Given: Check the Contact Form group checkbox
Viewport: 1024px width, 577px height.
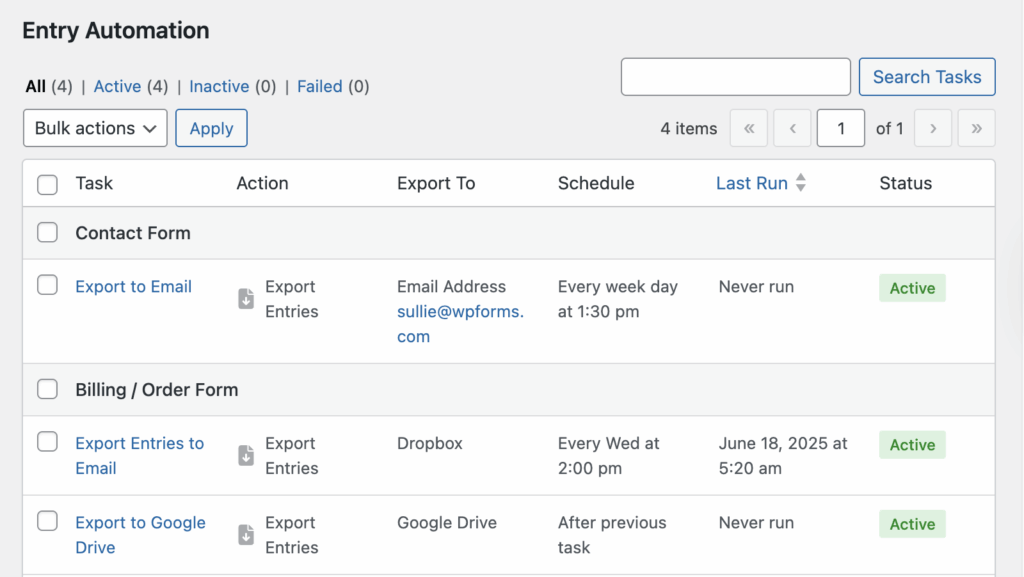Looking at the screenshot, I should [x=47, y=232].
